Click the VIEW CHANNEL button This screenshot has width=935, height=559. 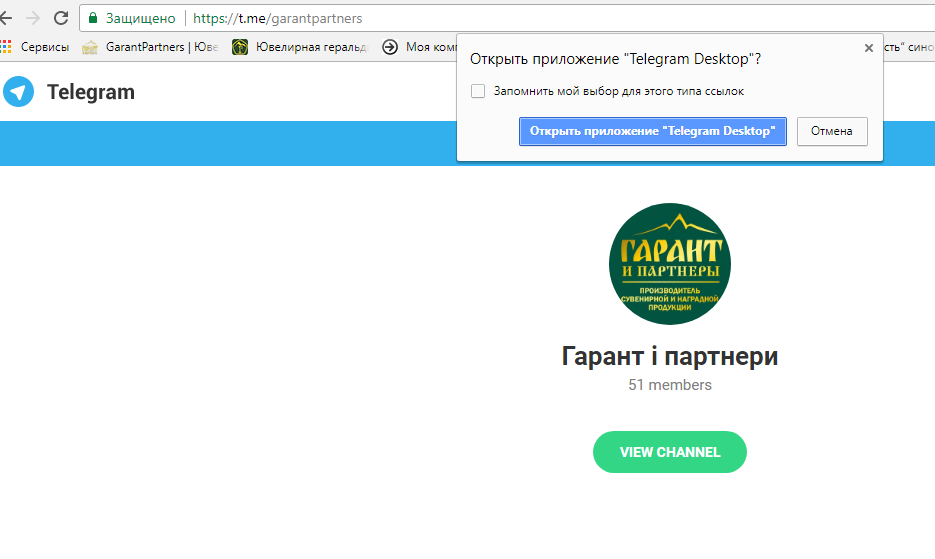coord(670,452)
